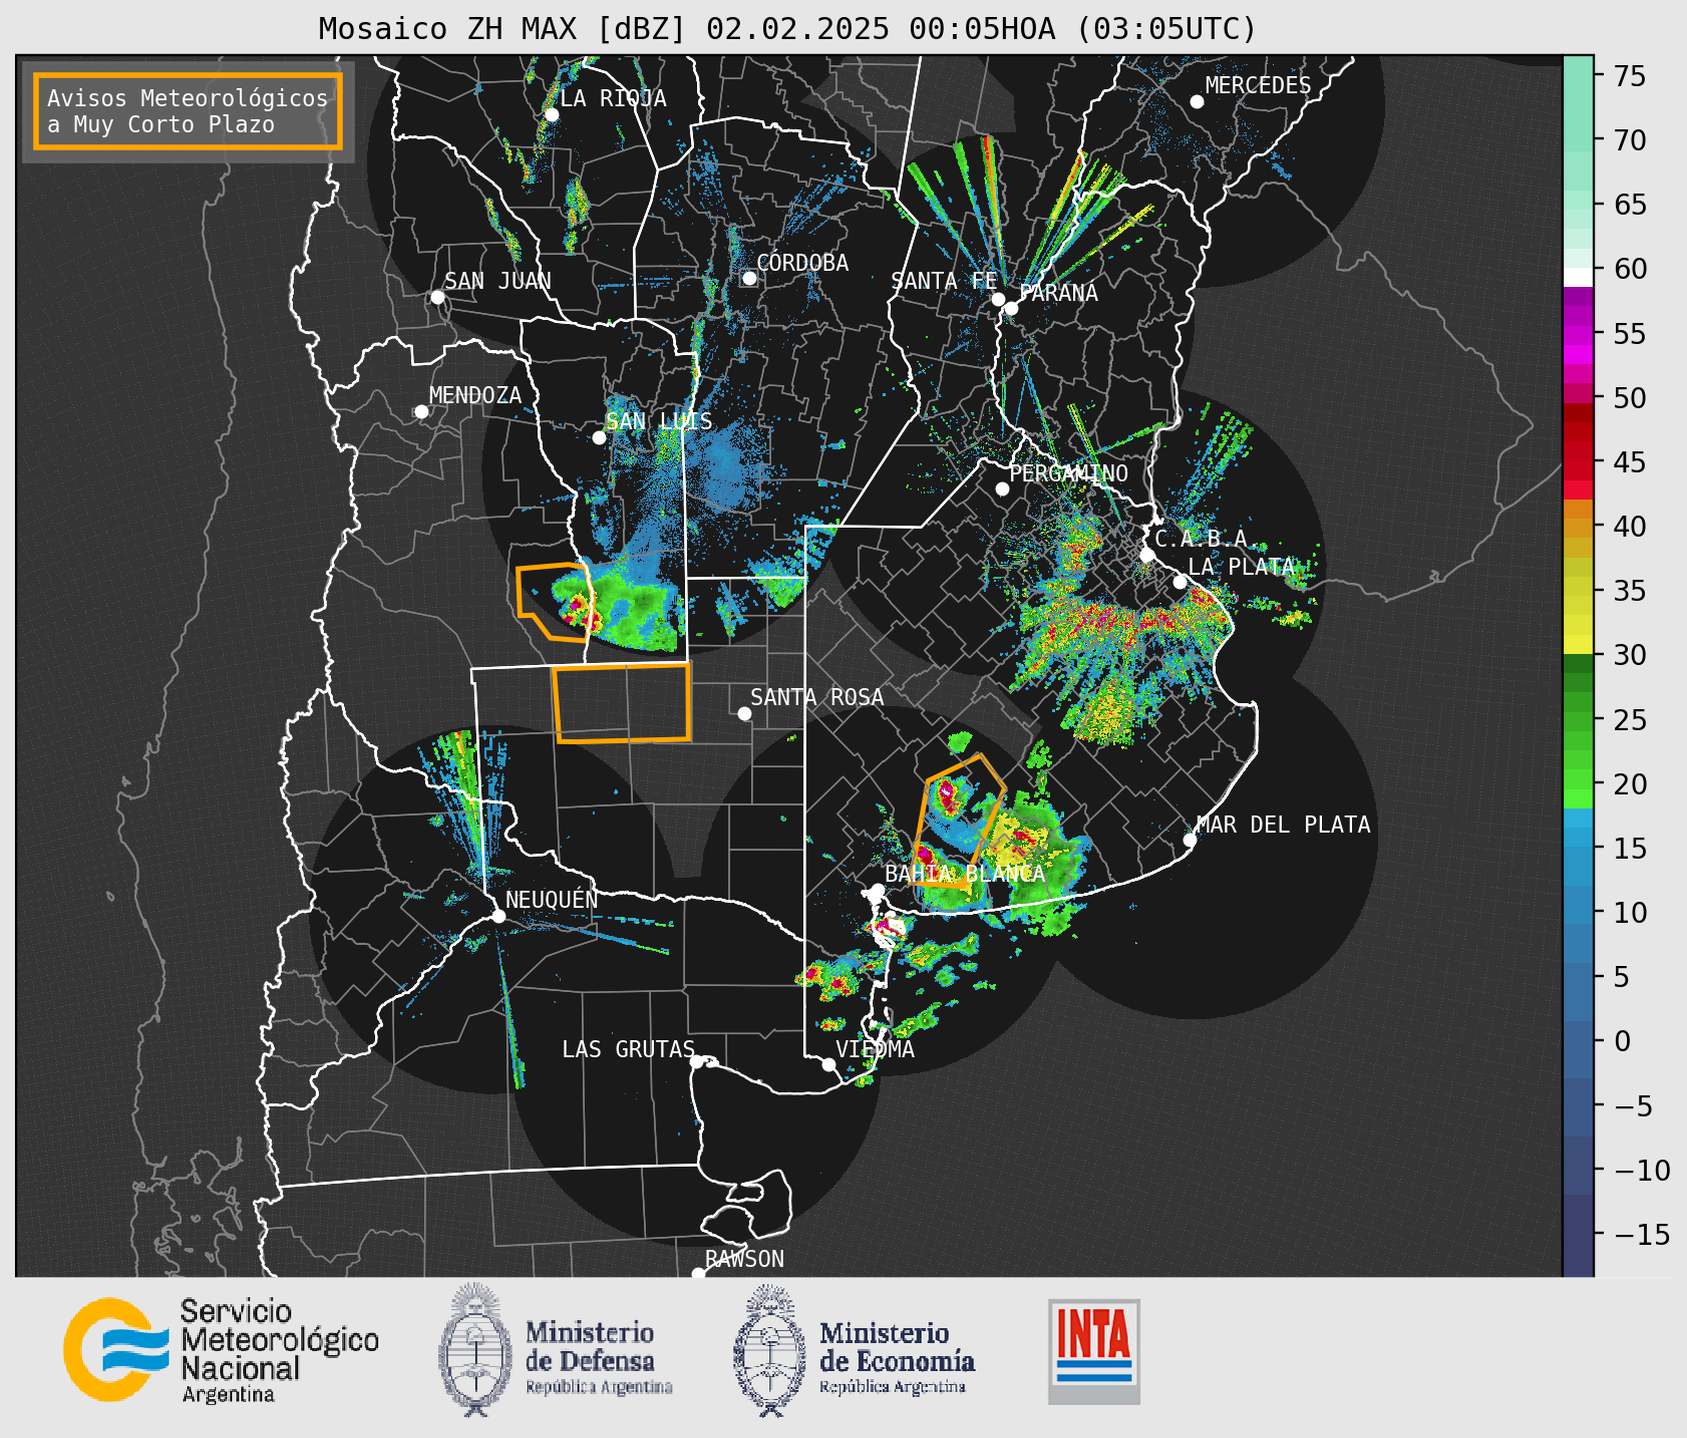Click the PERGAMINO city label
Screen dimensions: 1687x1438
coord(1068,473)
